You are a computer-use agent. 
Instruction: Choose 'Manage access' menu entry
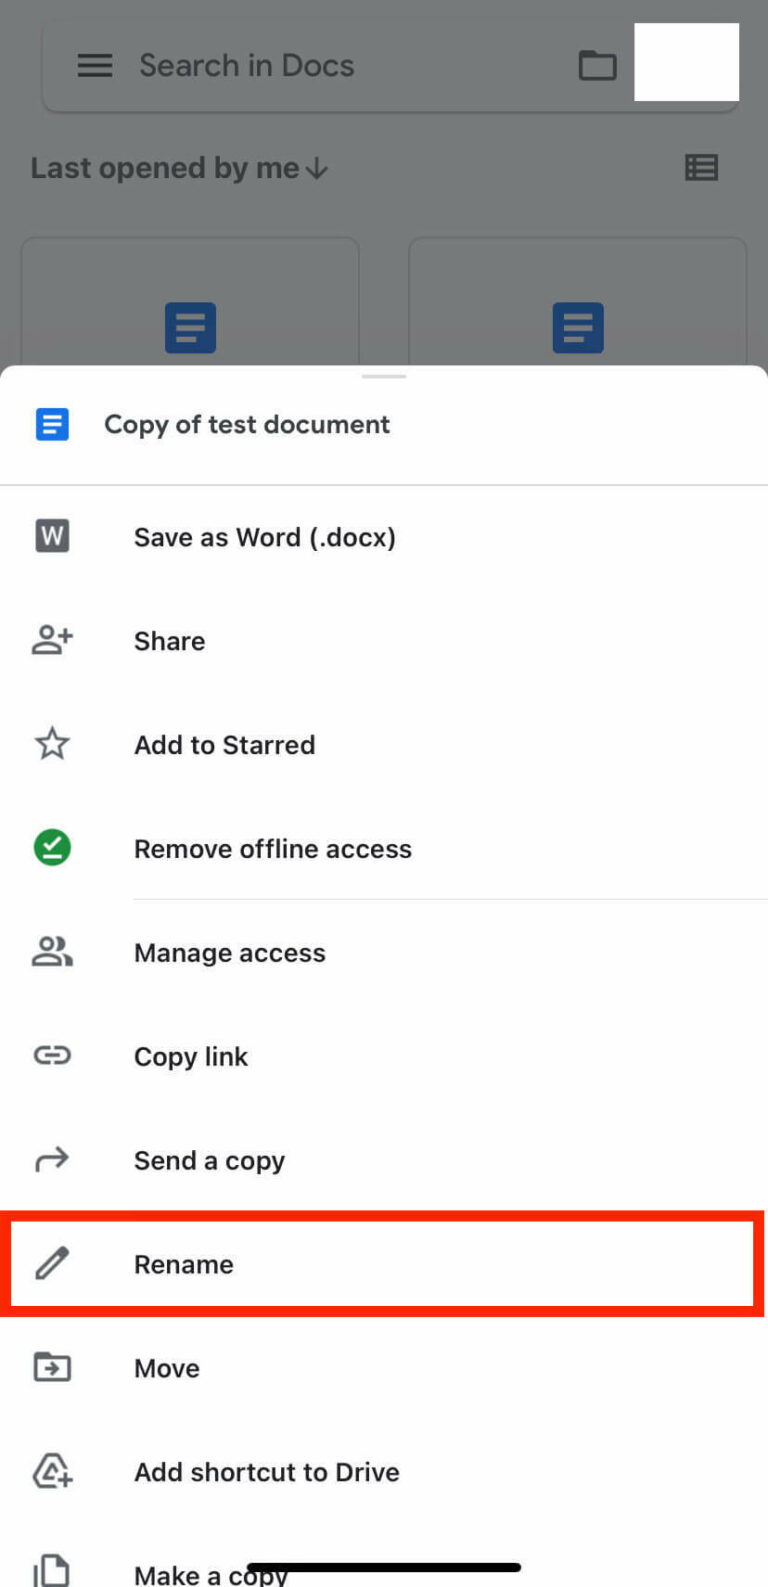(x=384, y=953)
